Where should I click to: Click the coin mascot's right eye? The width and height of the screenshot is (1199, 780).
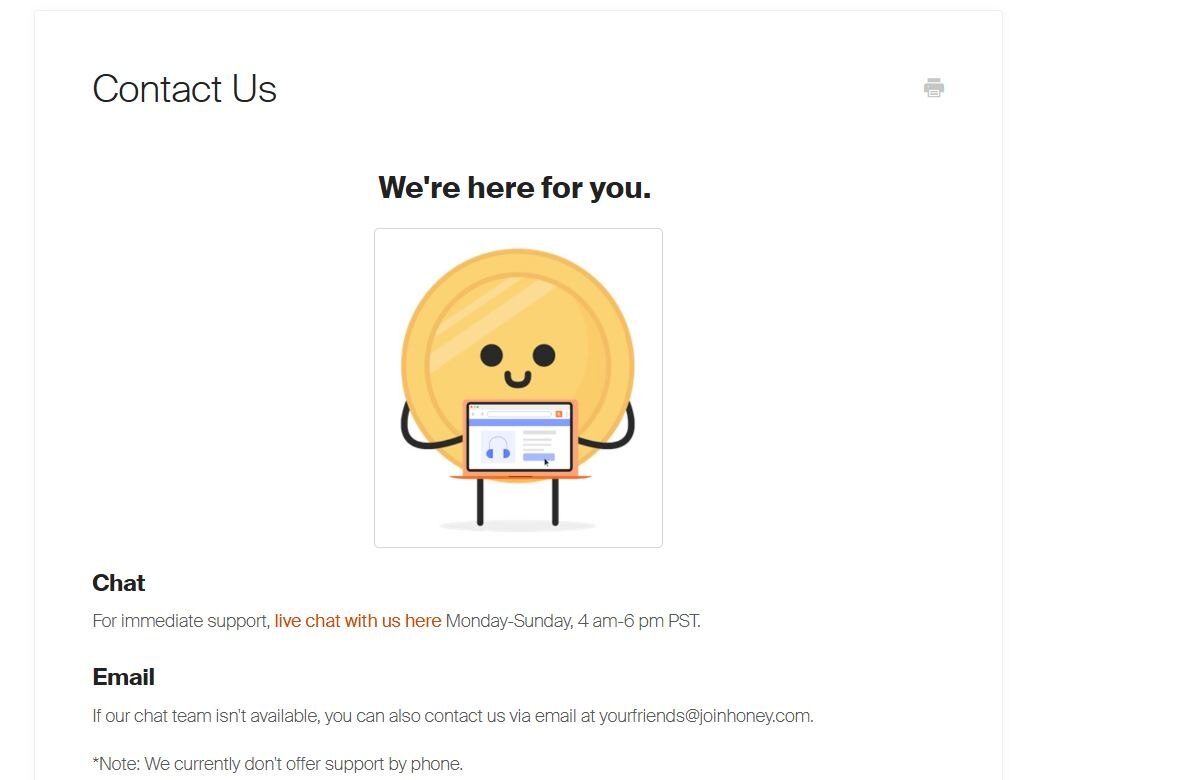click(544, 355)
